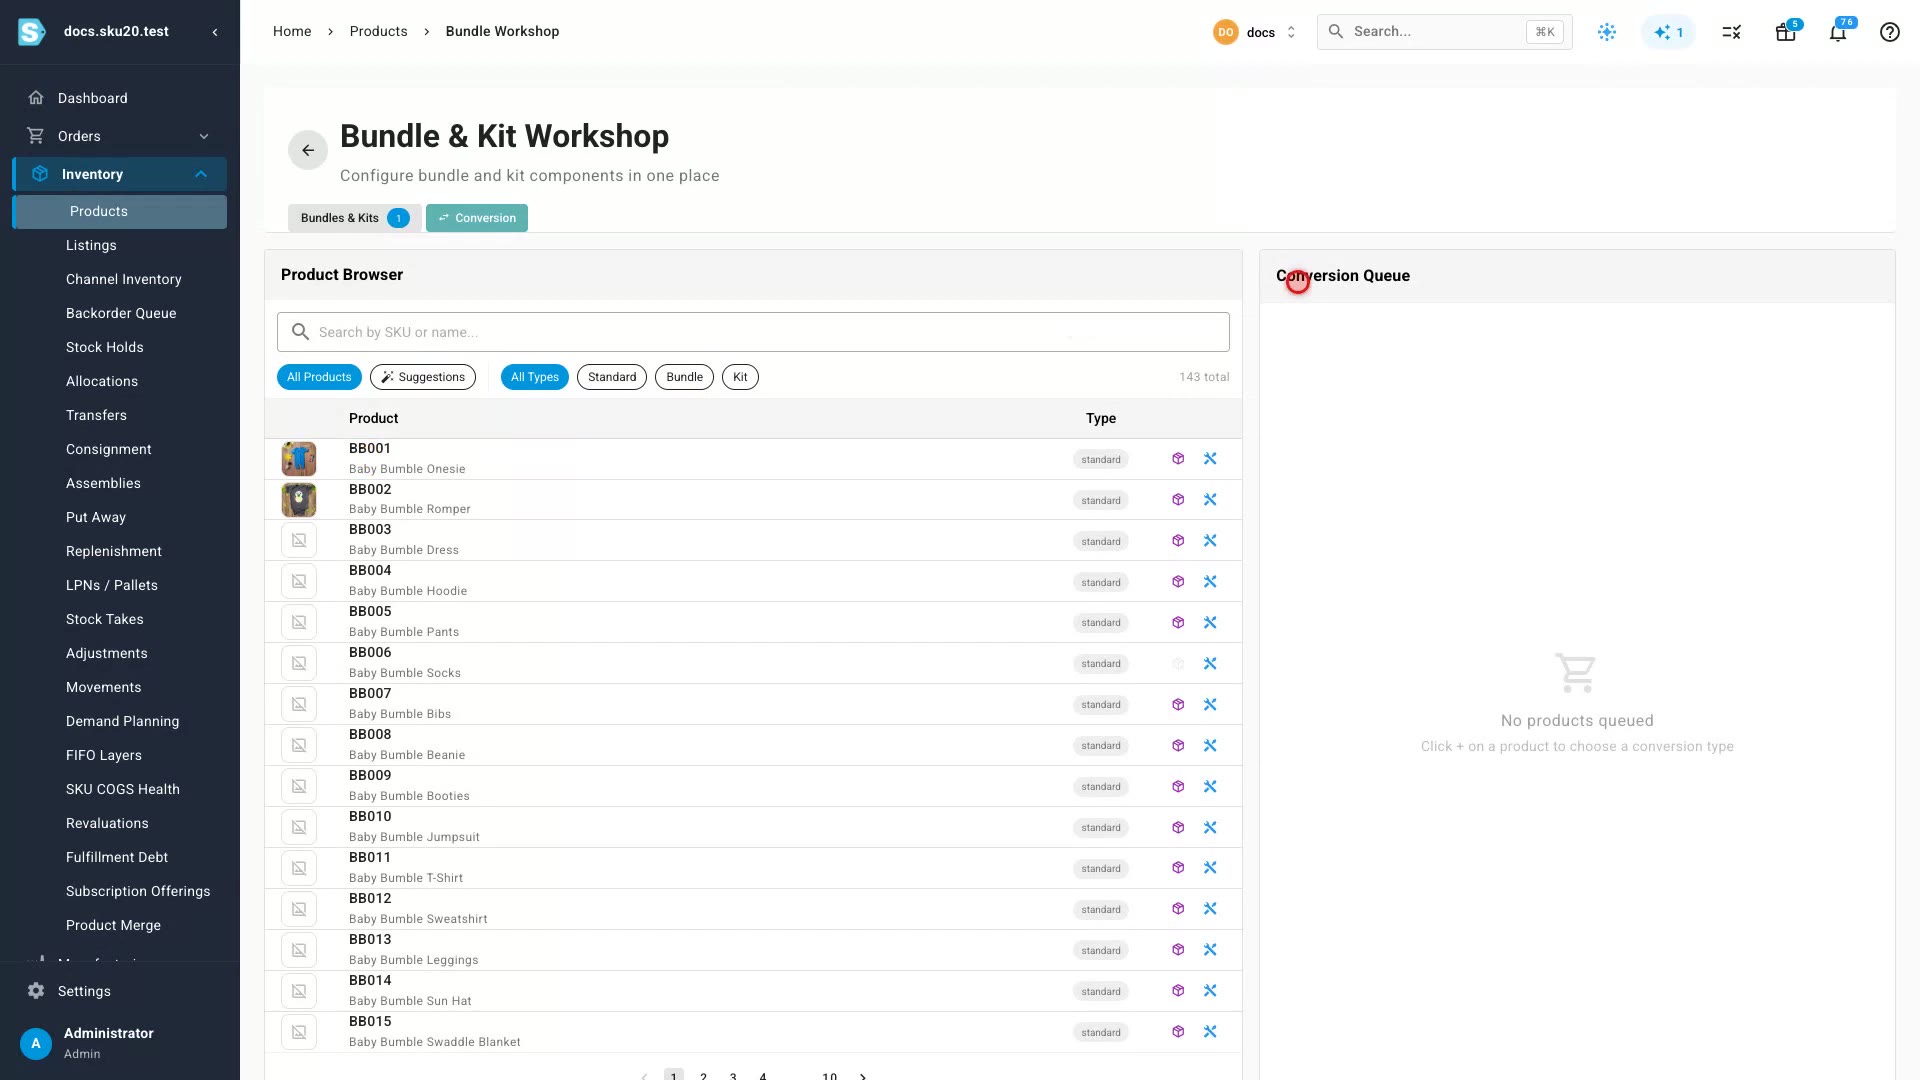Click the BB002 Baby Bumble Romper thumbnail
The height and width of the screenshot is (1080, 1920).
click(x=299, y=500)
